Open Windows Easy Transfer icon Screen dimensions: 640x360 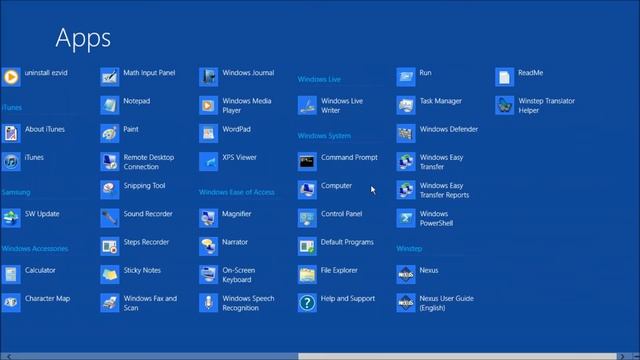pos(406,162)
